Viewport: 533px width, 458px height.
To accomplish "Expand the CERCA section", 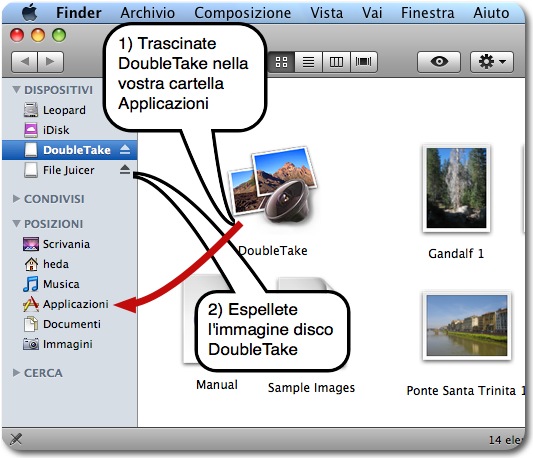I will [16, 373].
